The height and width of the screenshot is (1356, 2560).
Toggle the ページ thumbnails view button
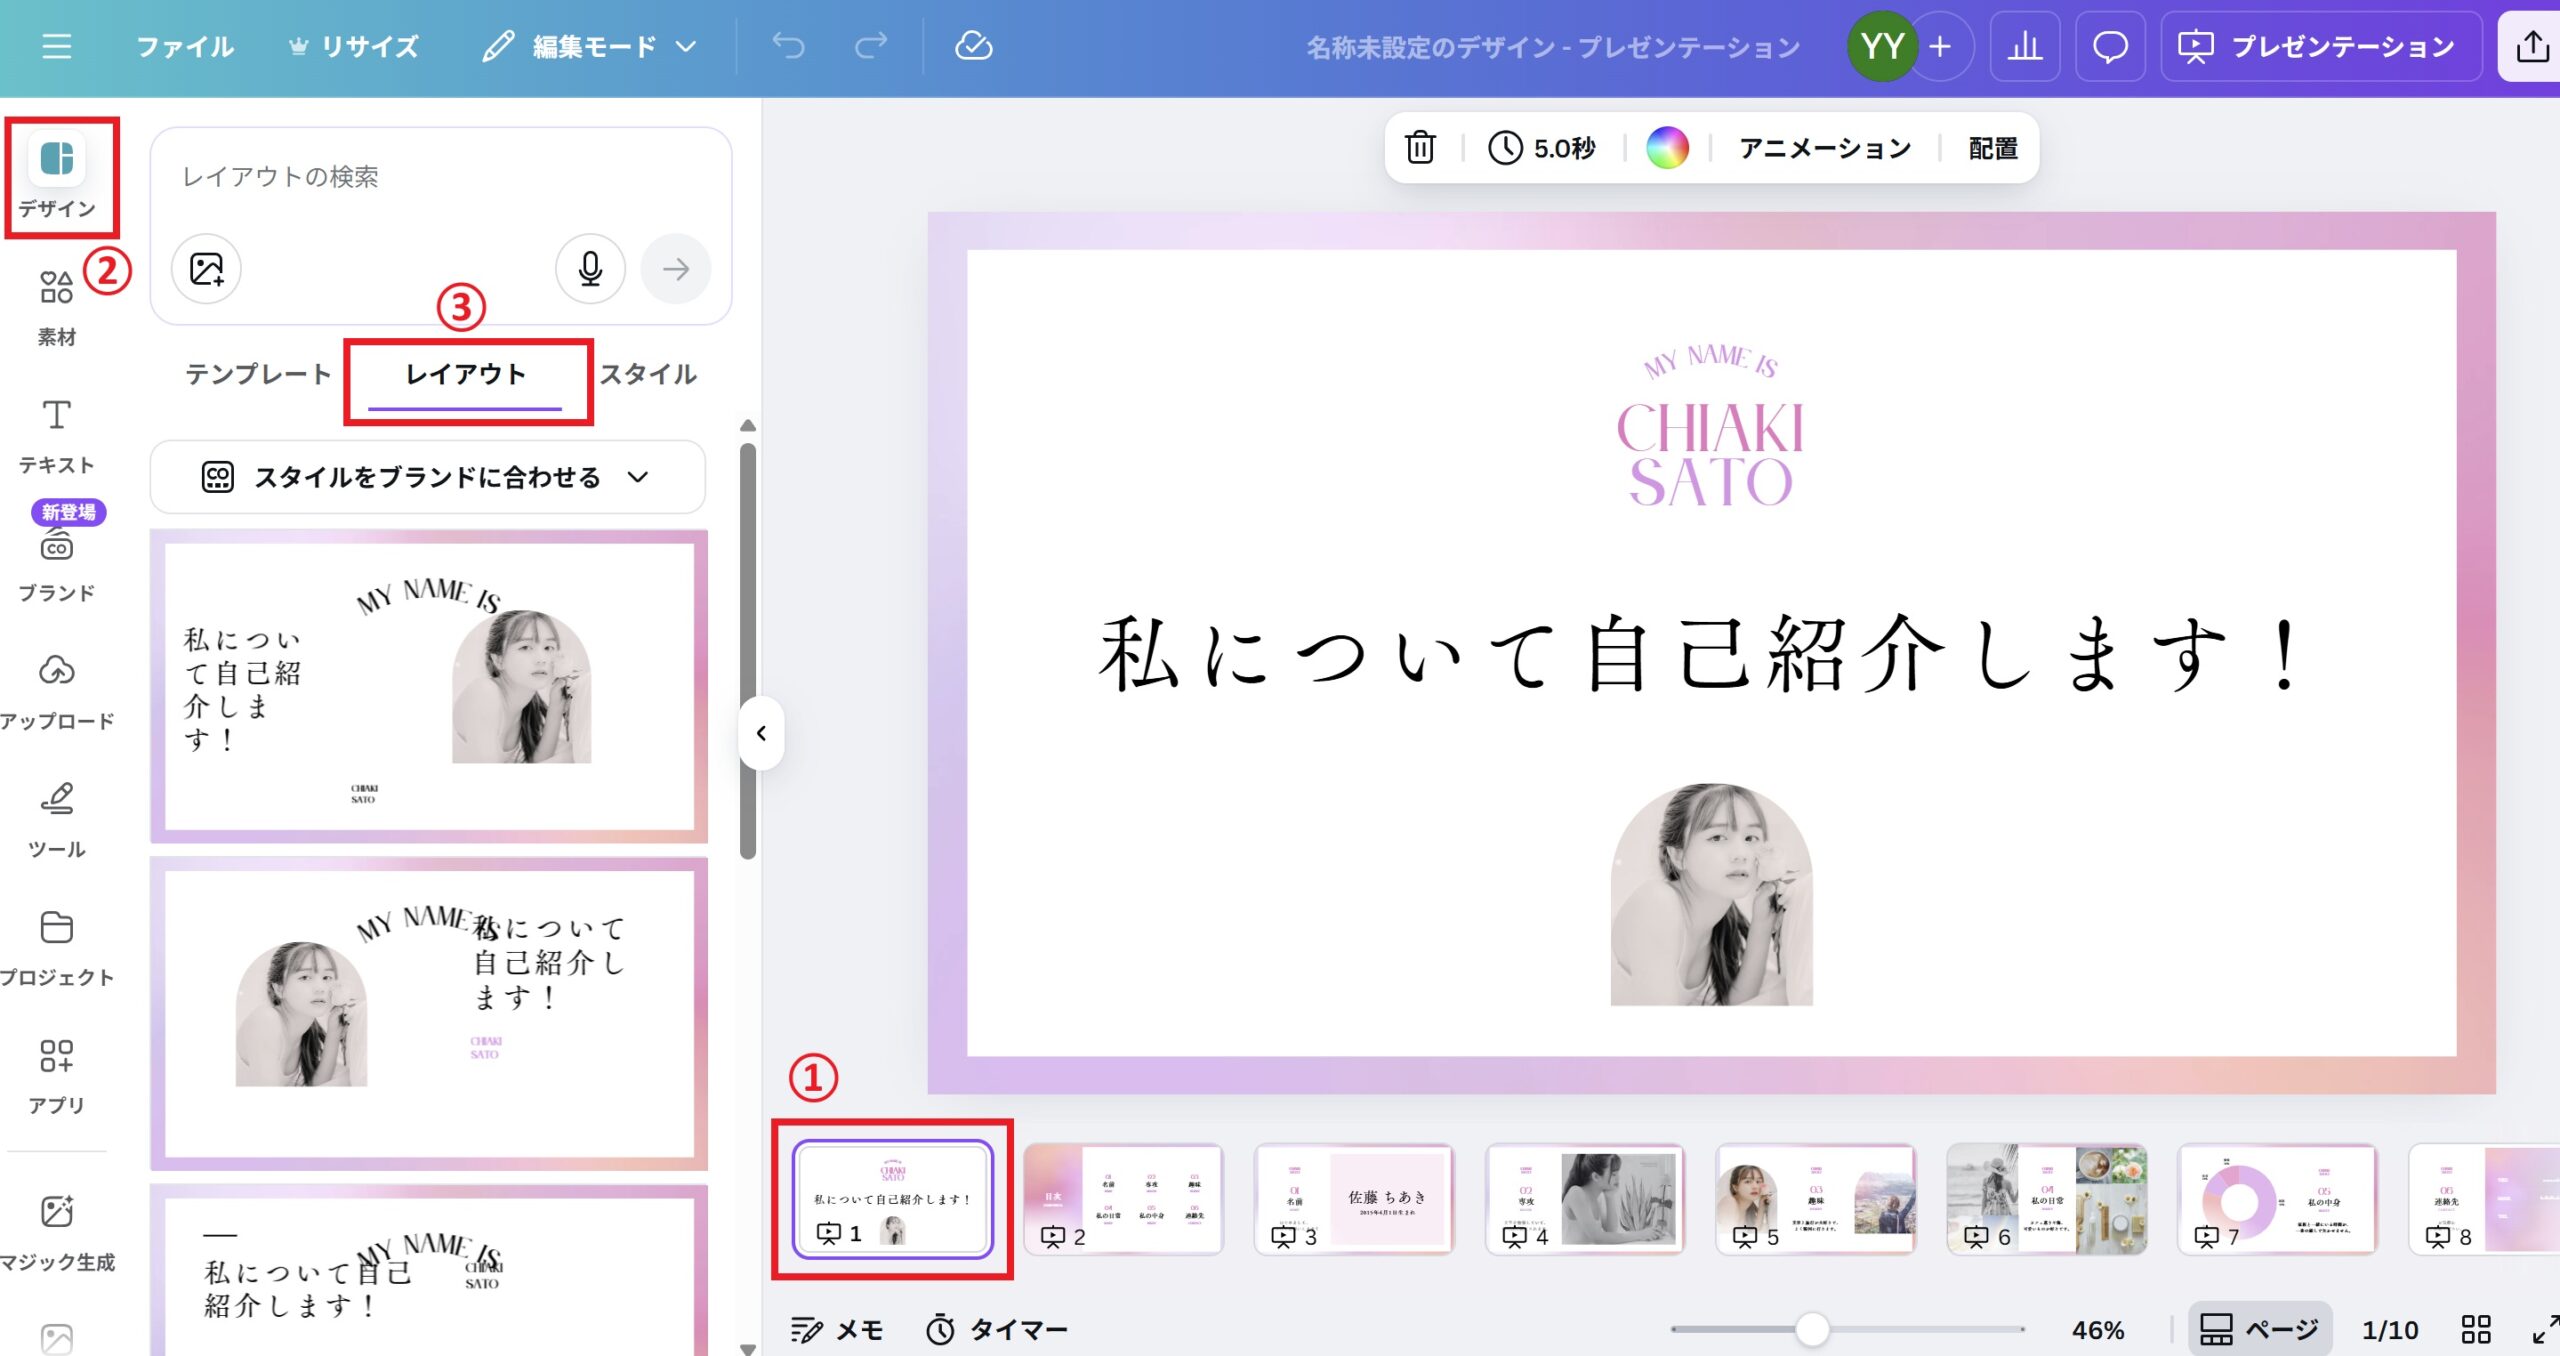coord(2260,1329)
